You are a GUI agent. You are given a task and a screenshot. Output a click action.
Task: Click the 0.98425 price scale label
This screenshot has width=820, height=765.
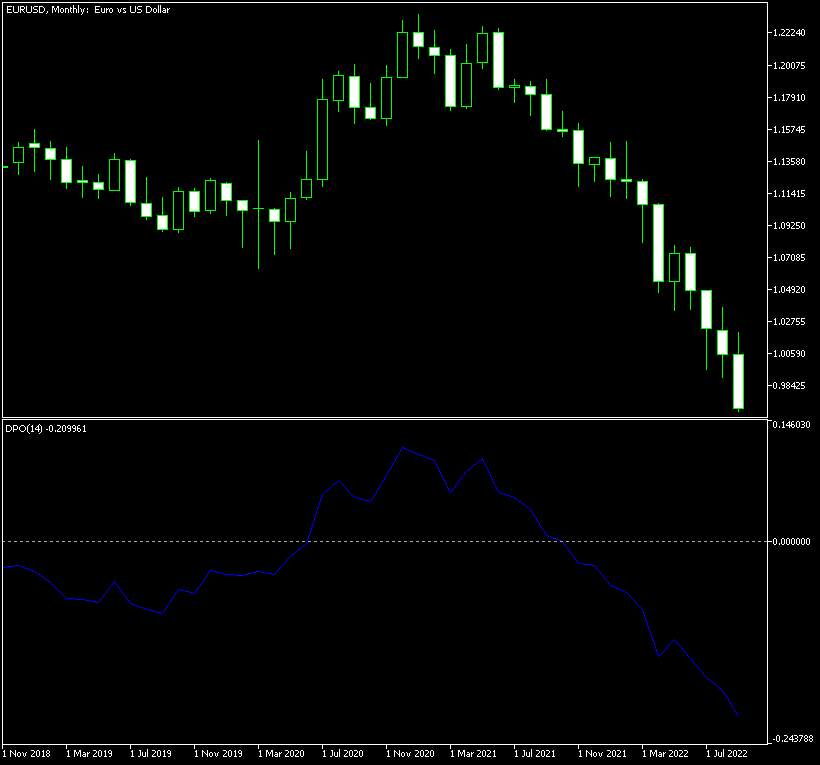pos(790,385)
